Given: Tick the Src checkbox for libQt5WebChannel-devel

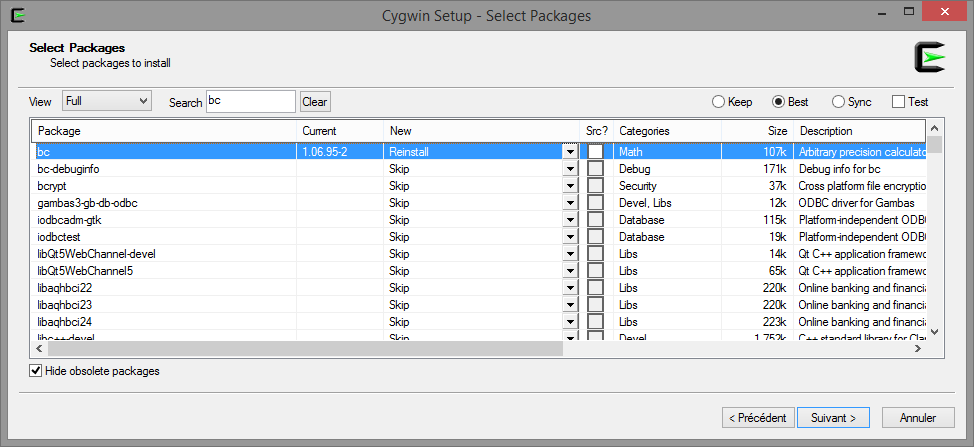Looking at the screenshot, I should pyautogui.click(x=595, y=254).
